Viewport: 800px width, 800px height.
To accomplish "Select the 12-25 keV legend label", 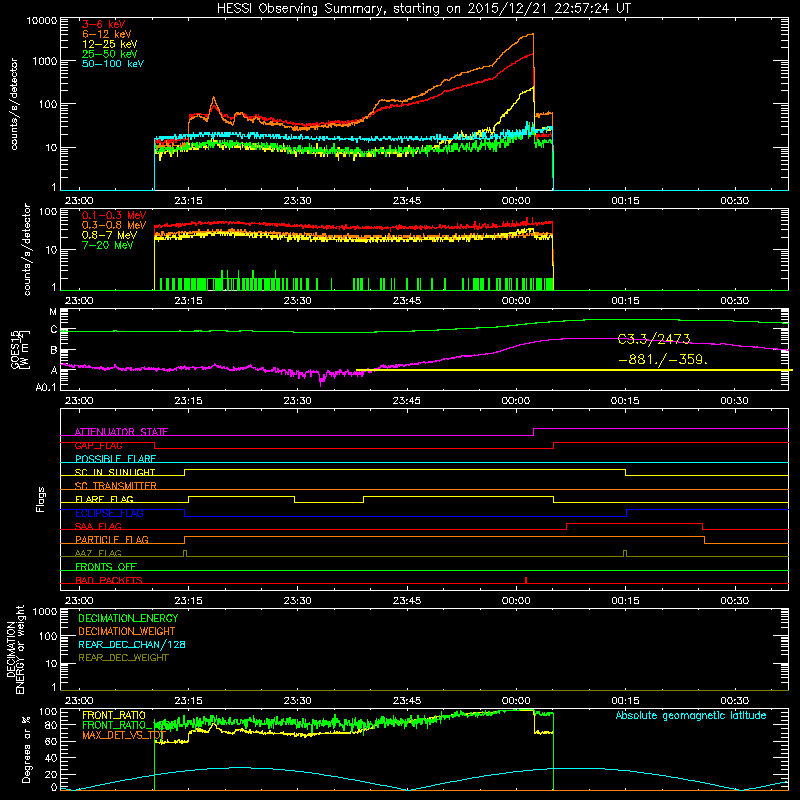I will 109,44.
